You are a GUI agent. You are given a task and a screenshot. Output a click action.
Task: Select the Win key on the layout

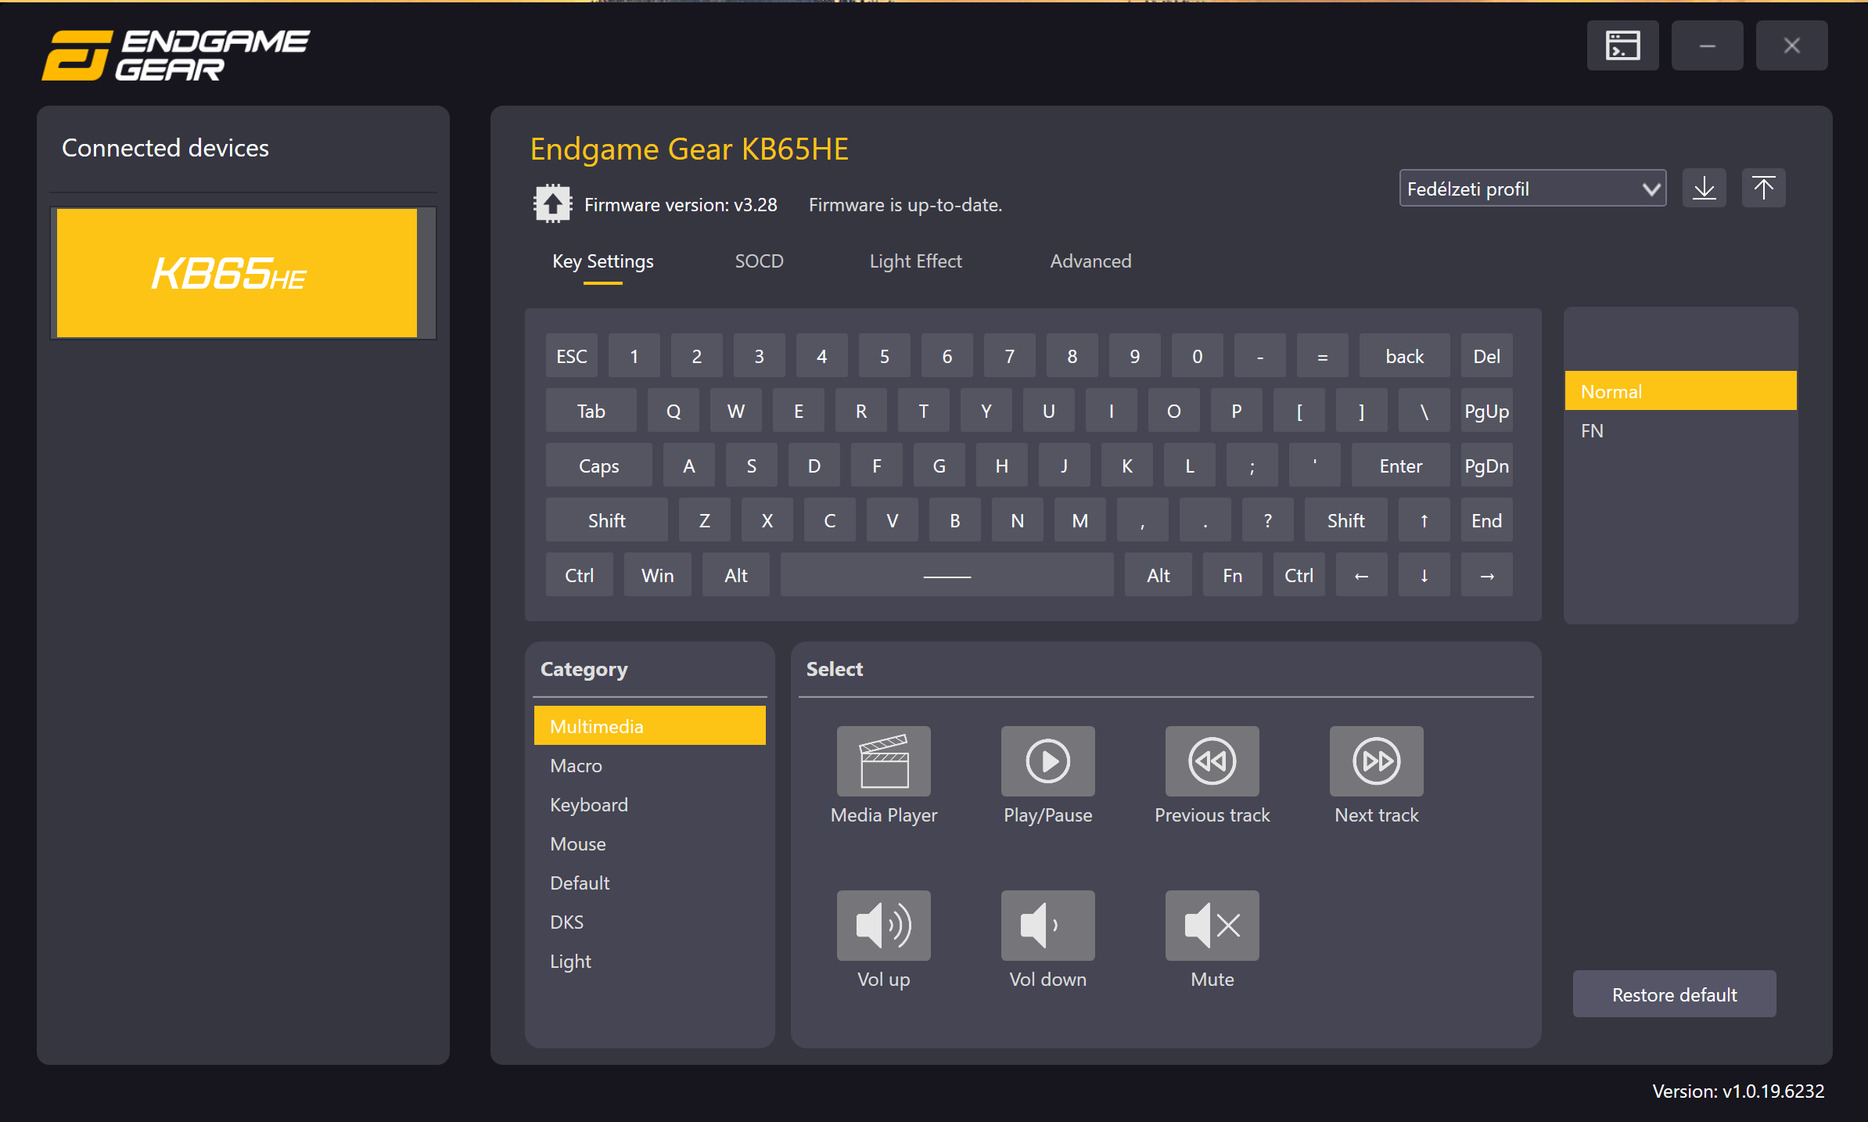point(657,575)
